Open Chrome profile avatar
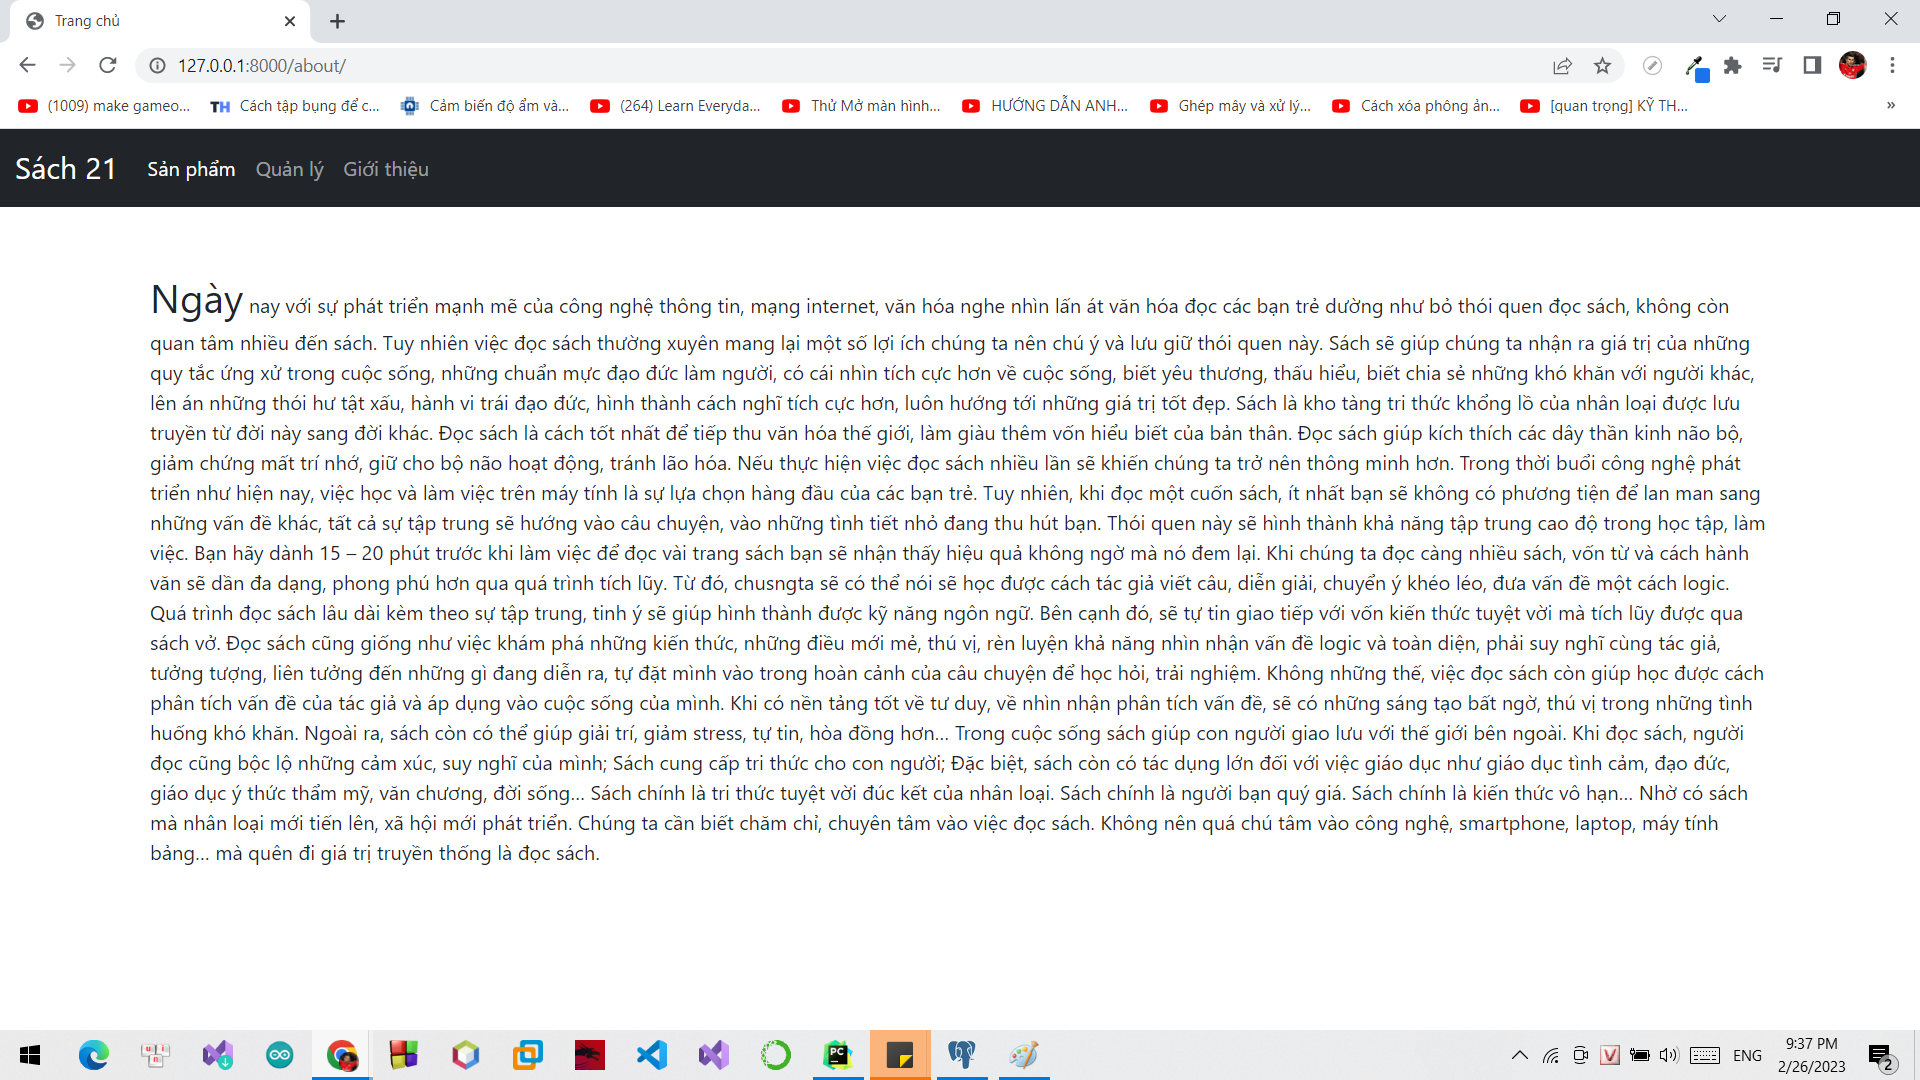 (x=1852, y=66)
